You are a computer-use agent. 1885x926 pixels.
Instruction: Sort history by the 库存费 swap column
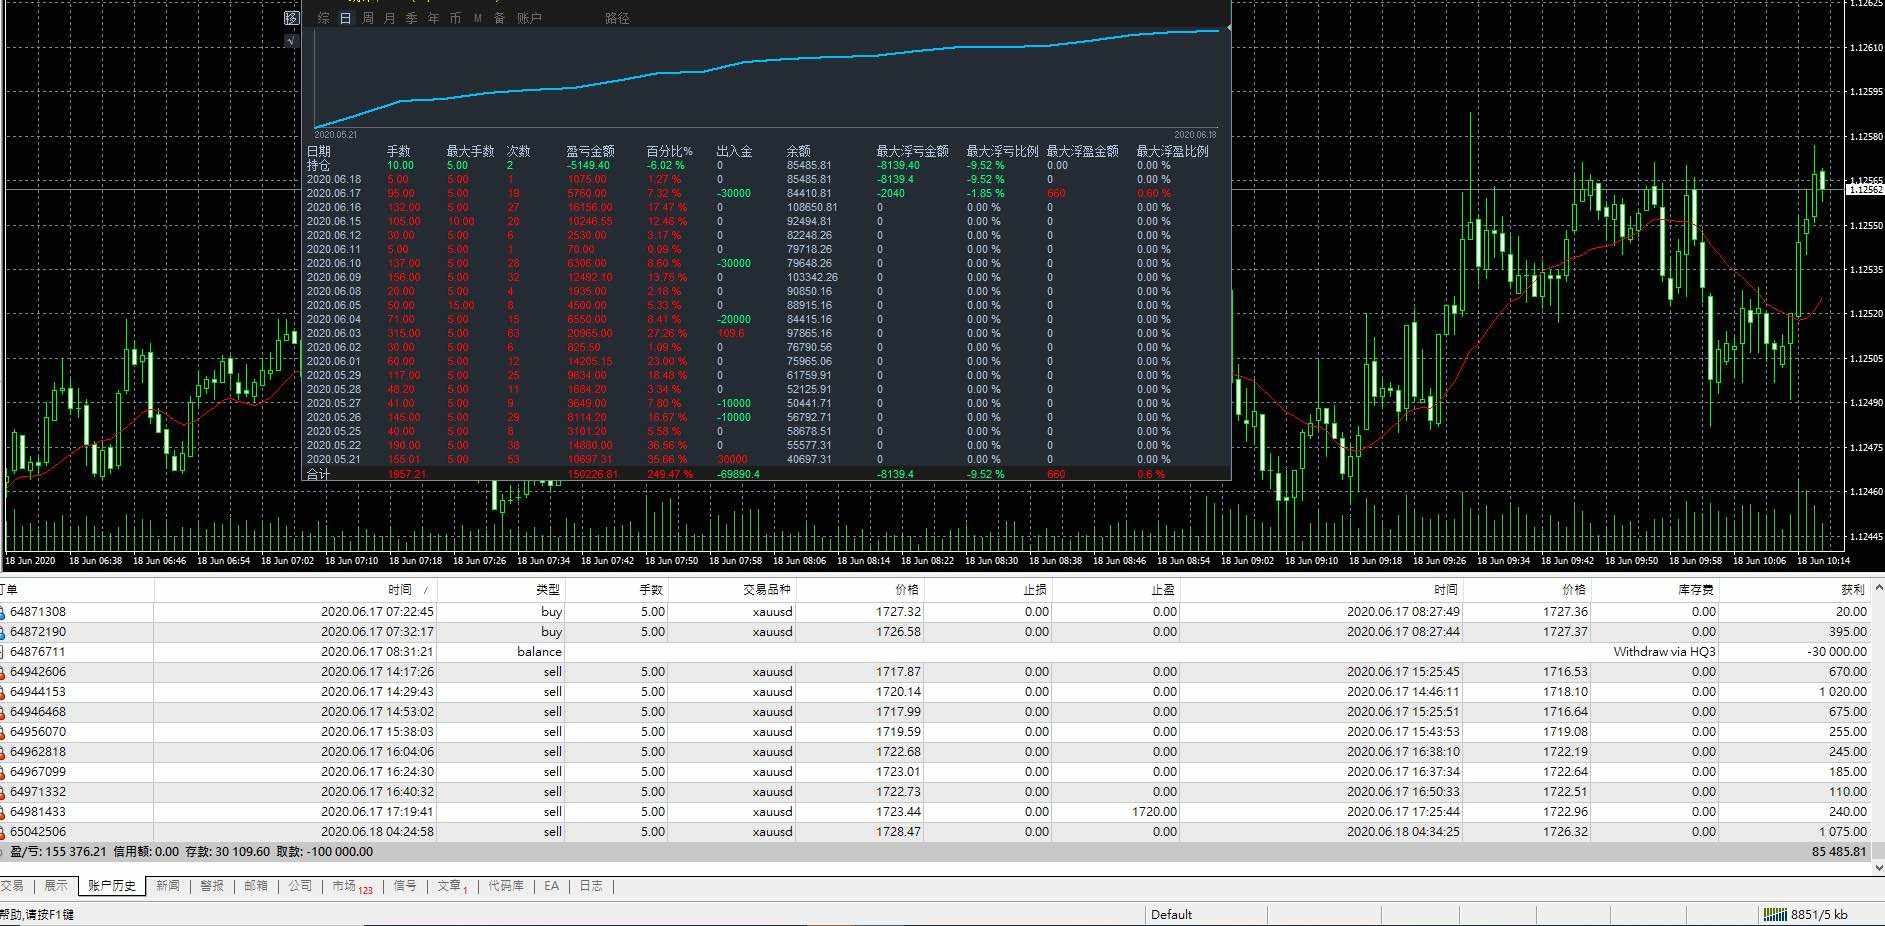coord(1697,590)
